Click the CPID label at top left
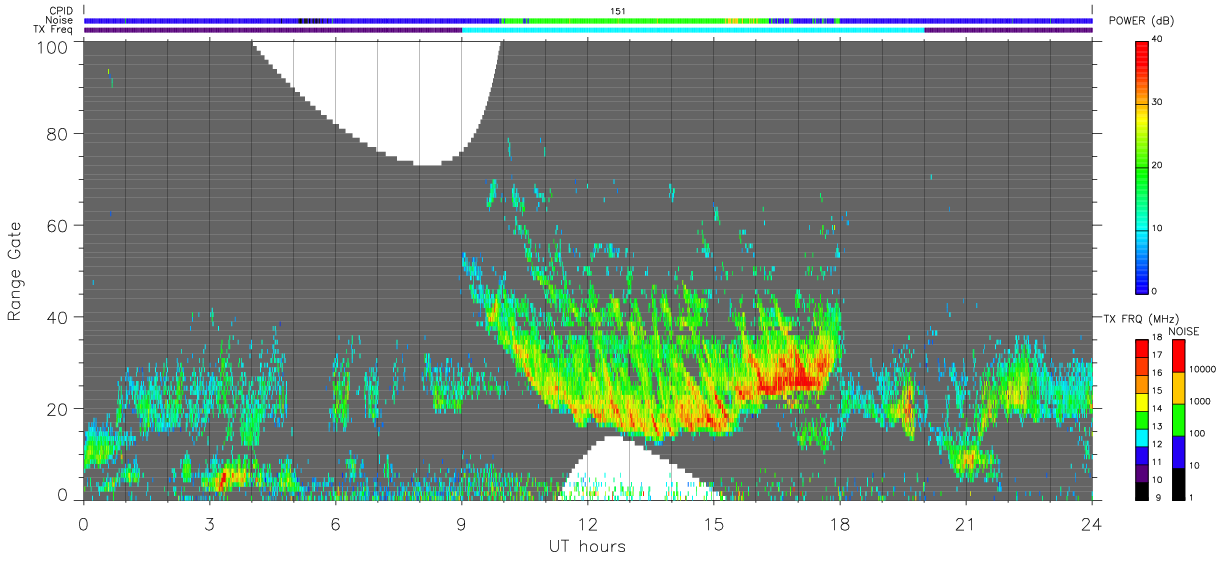Viewport: 1228px width, 567px height. pyautogui.click(x=62, y=10)
